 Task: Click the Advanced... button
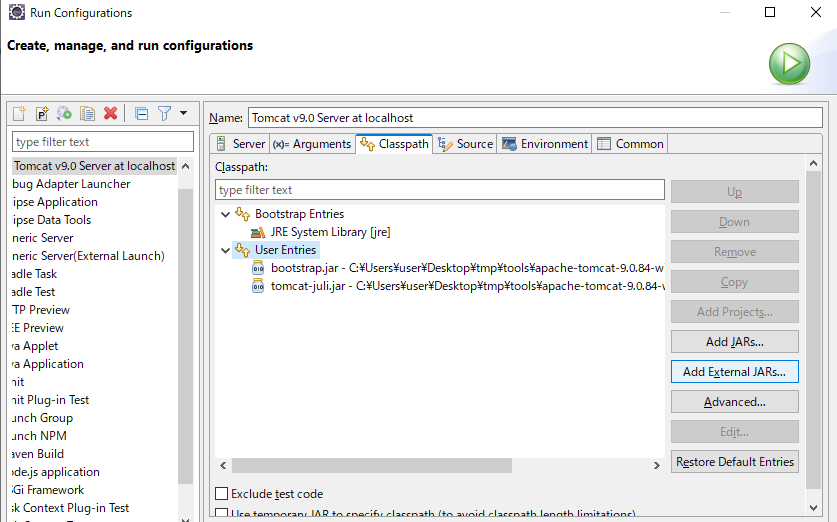click(x=735, y=401)
